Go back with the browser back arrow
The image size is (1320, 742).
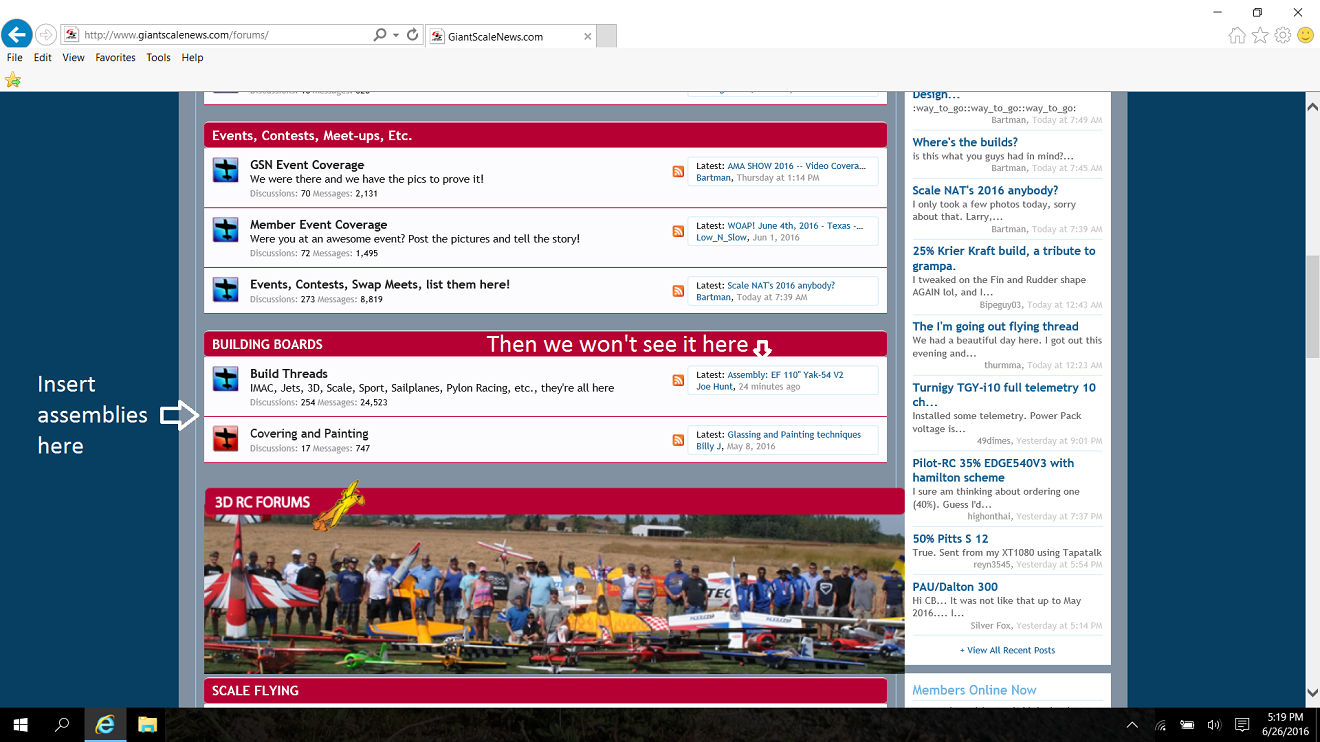[x=16, y=35]
